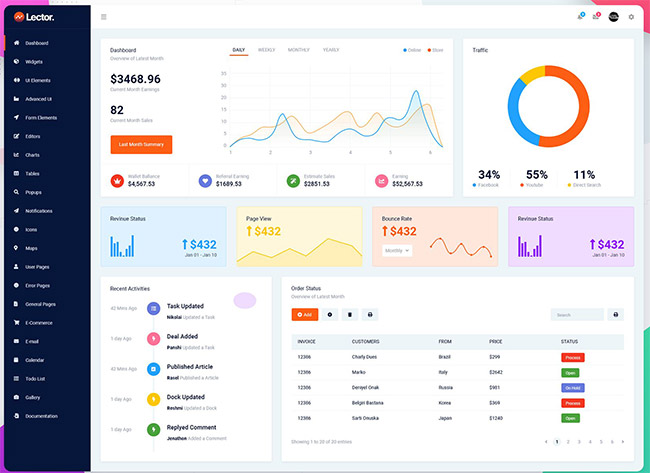Click the trash delete icon in Order Status

click(x=349, y=314)
